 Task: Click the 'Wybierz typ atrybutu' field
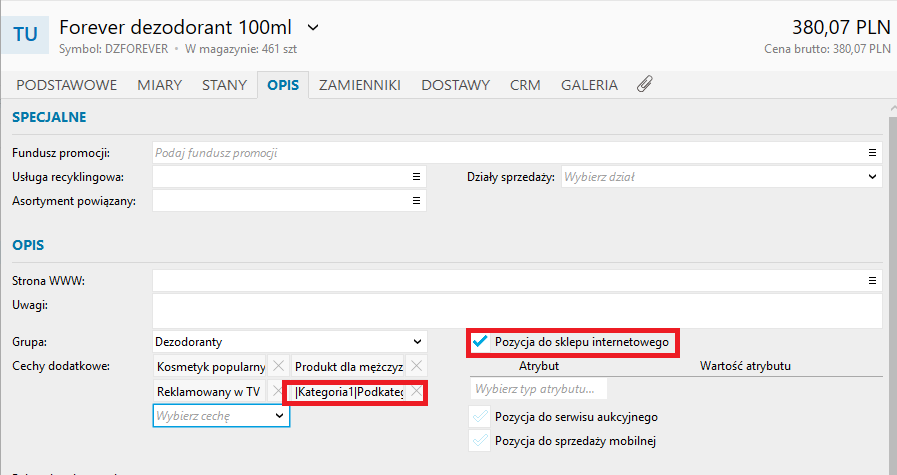tap(538, 388)
